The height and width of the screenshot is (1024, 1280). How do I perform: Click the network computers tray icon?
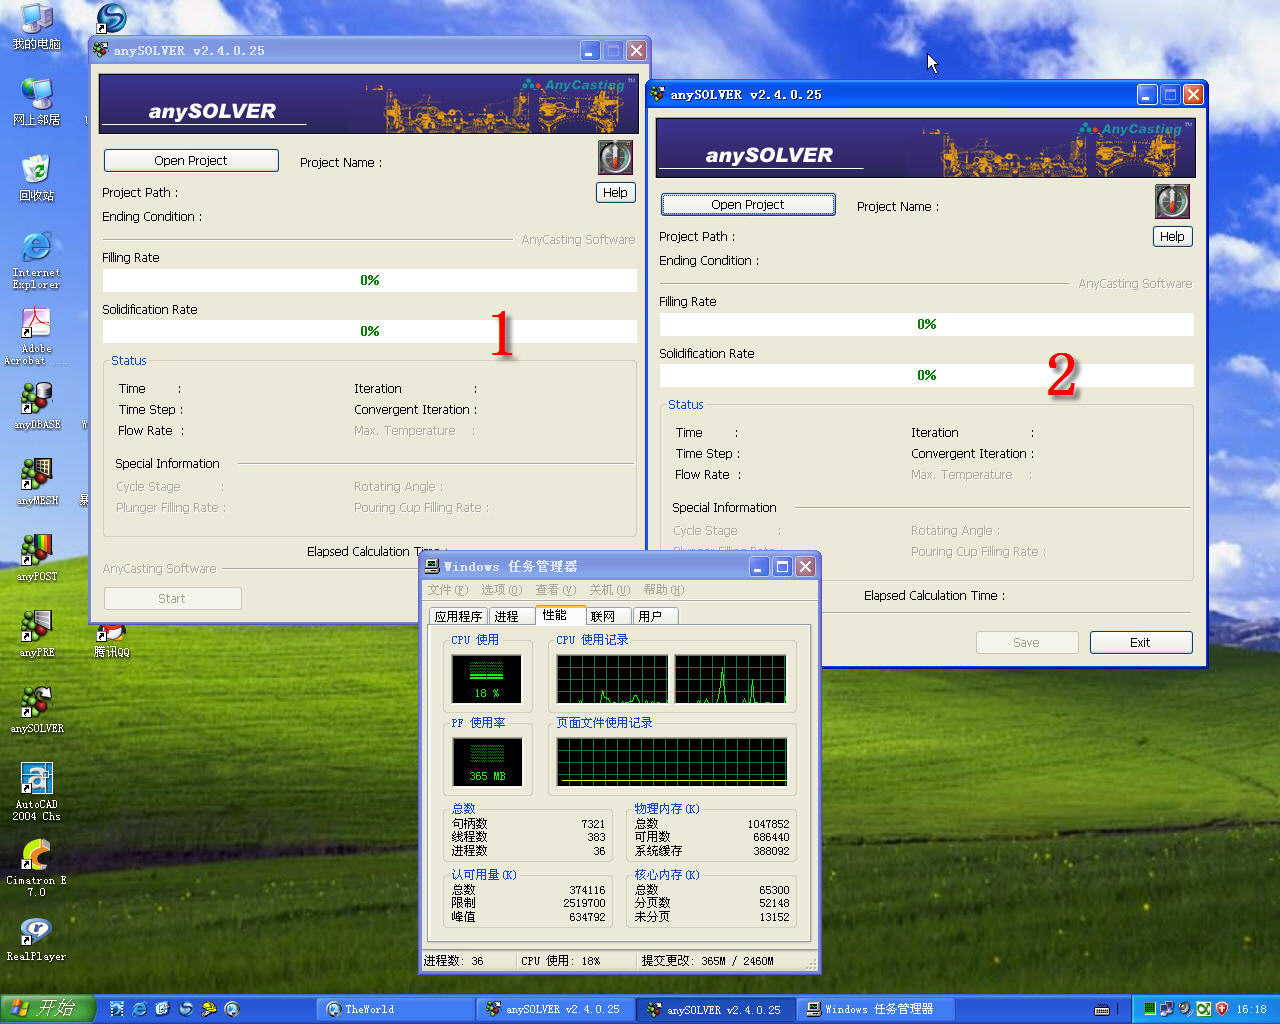point(1167,1009)
